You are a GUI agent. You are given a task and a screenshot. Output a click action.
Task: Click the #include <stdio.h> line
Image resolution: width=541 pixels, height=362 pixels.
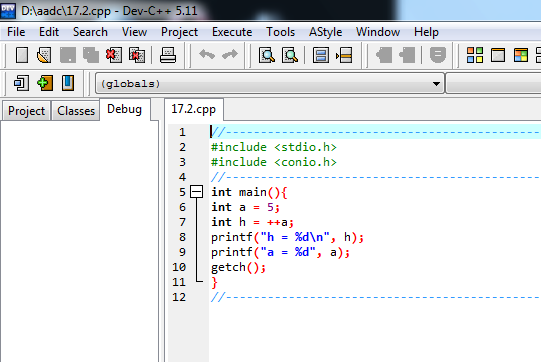[x=274, y=147]
